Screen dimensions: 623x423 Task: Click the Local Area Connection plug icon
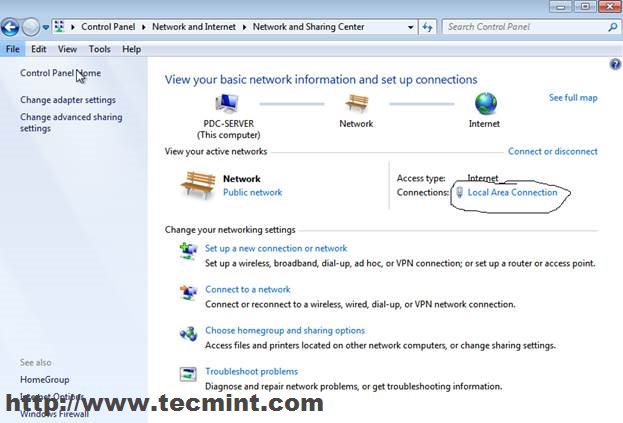459,192
